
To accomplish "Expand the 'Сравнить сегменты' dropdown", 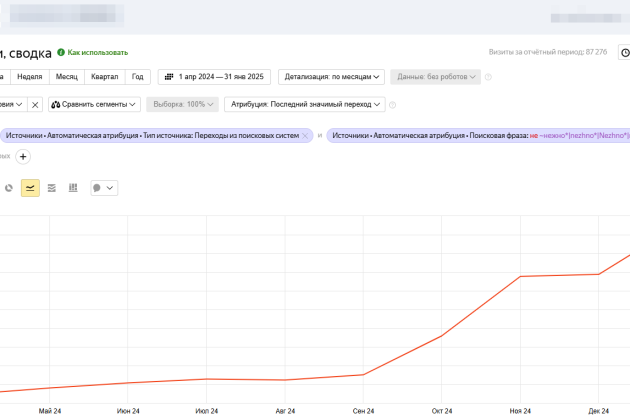I will point(95,104).
